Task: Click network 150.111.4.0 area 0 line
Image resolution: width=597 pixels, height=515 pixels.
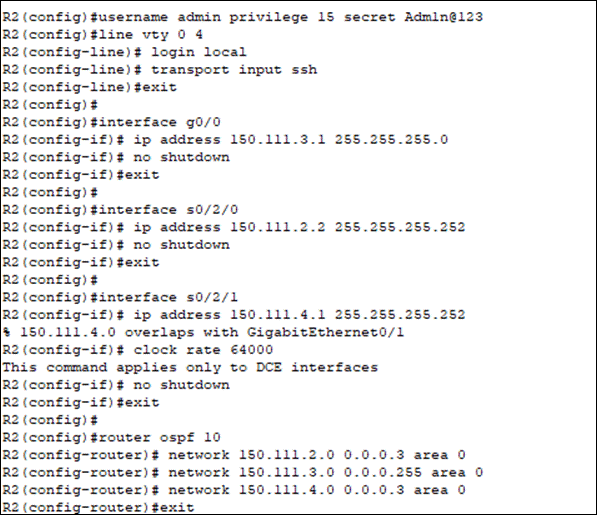Action: 234,490
